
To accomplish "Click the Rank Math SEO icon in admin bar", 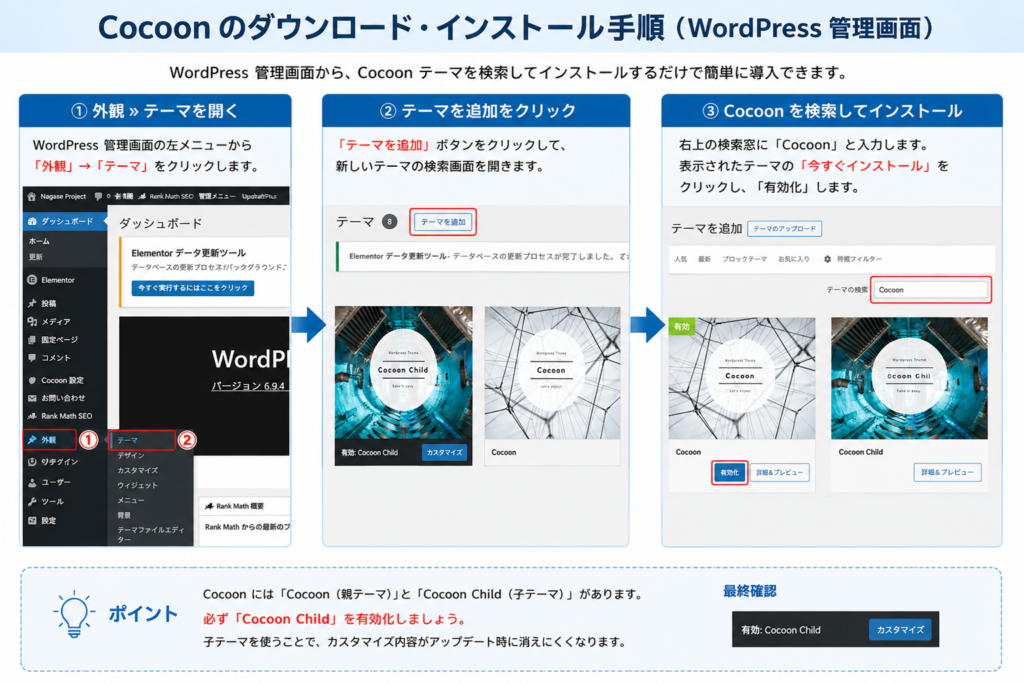I will click(x=142, y=197).
